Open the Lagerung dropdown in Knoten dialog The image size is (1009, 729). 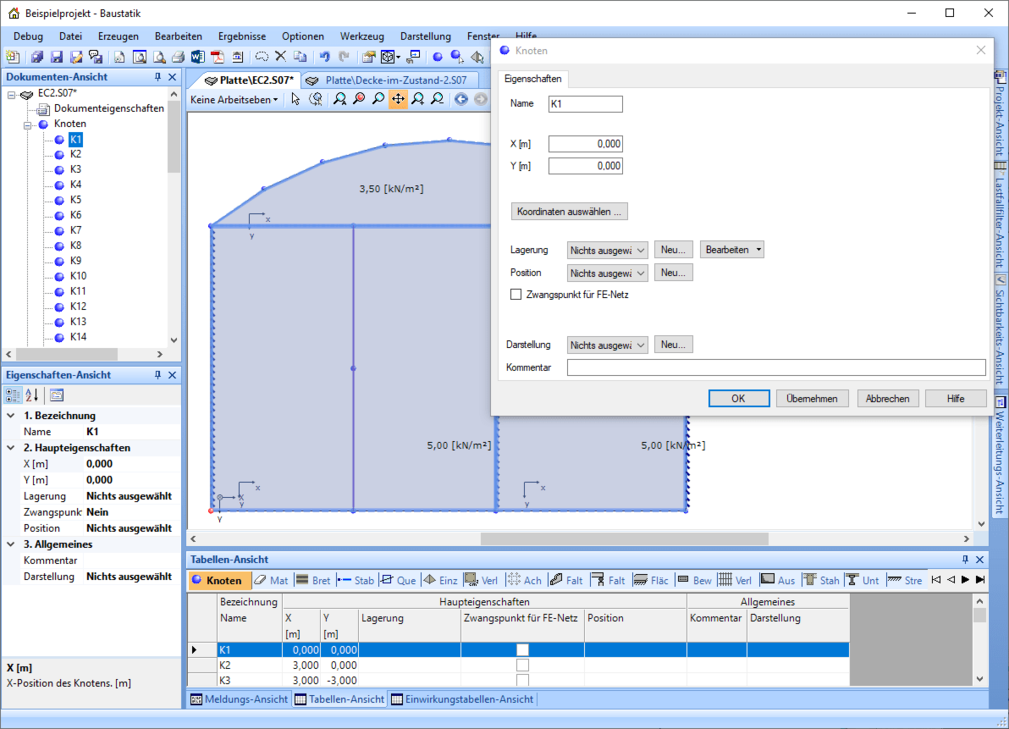pyautogui.click(x=607, y=250)
